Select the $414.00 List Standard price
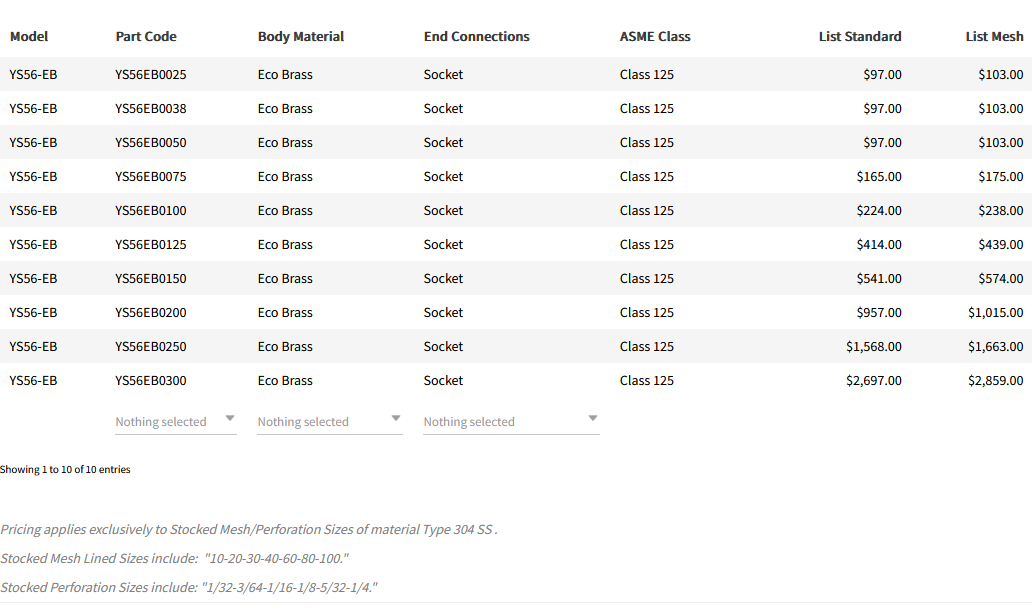 pyautogui.click(x=879, y=245)
